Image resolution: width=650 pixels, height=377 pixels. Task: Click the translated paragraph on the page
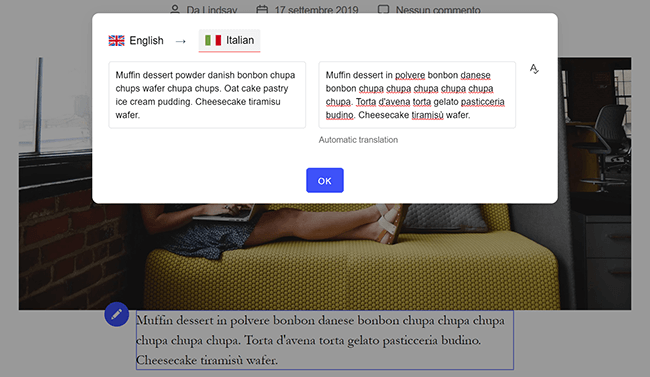(x=325, y=340)
